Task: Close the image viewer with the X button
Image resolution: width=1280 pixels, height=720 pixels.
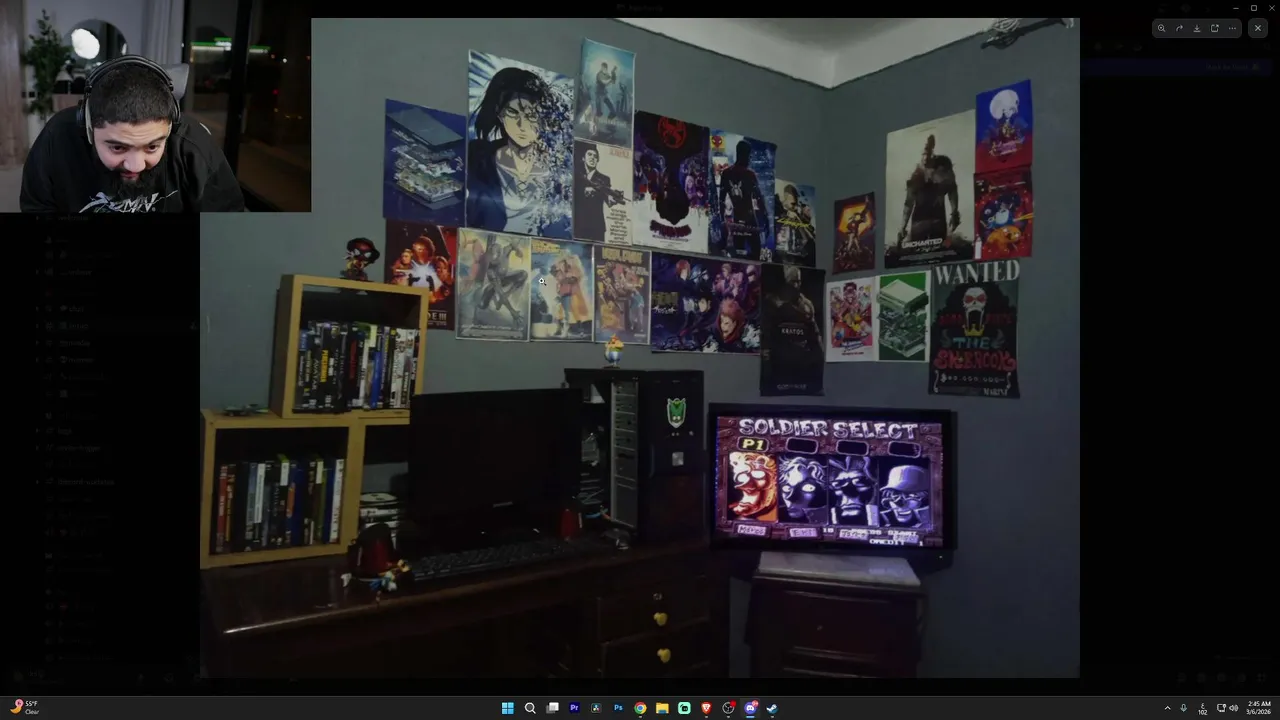Action: point(1258,28)
